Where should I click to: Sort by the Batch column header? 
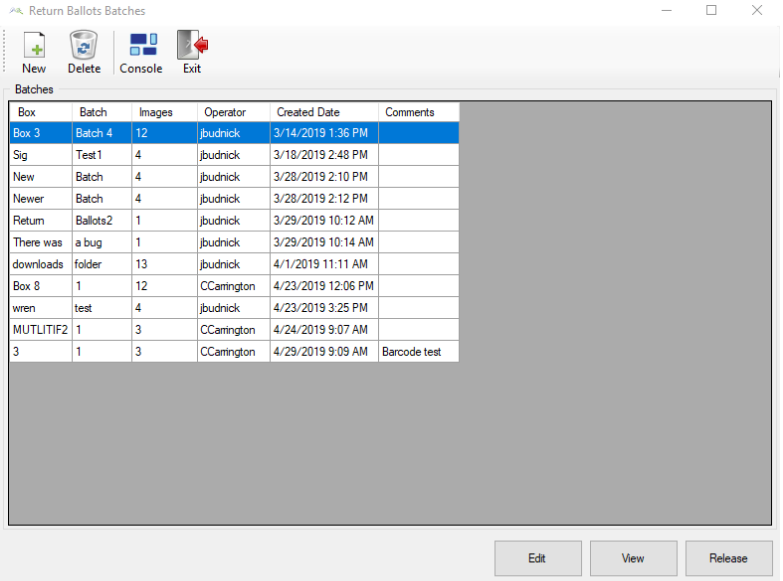(x=102, y=112)
